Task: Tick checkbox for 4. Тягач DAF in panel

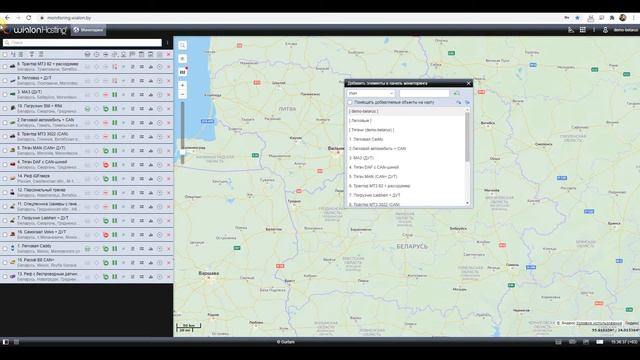Action: tap(5, 164)
